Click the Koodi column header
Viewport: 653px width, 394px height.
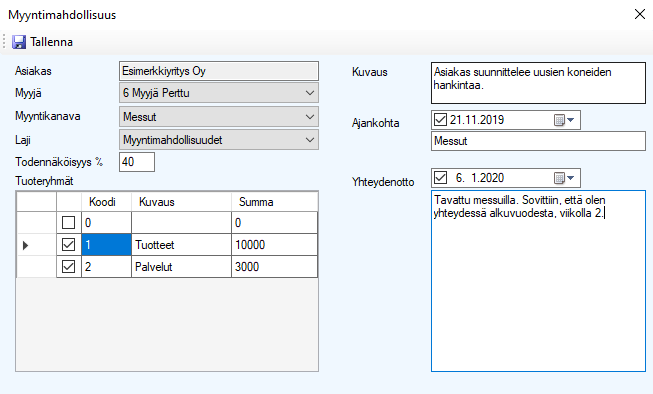pyautogui.click(x=107, y=202)
